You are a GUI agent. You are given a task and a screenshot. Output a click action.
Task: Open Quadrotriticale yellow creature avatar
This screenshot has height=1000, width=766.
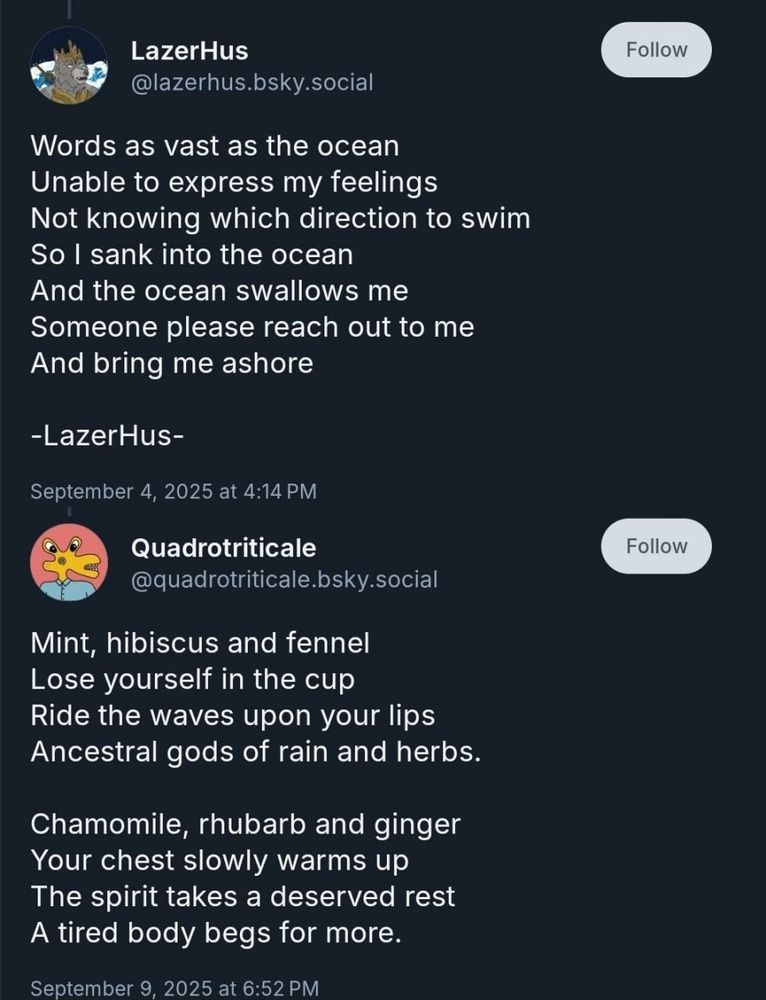click(x=69, y=562)
